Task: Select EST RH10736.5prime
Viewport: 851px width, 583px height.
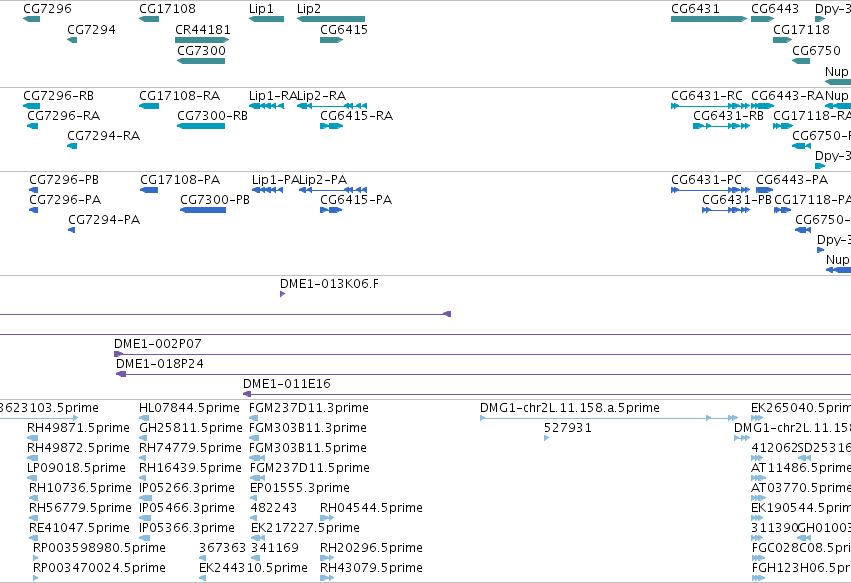Action: [x=34, y=498]
